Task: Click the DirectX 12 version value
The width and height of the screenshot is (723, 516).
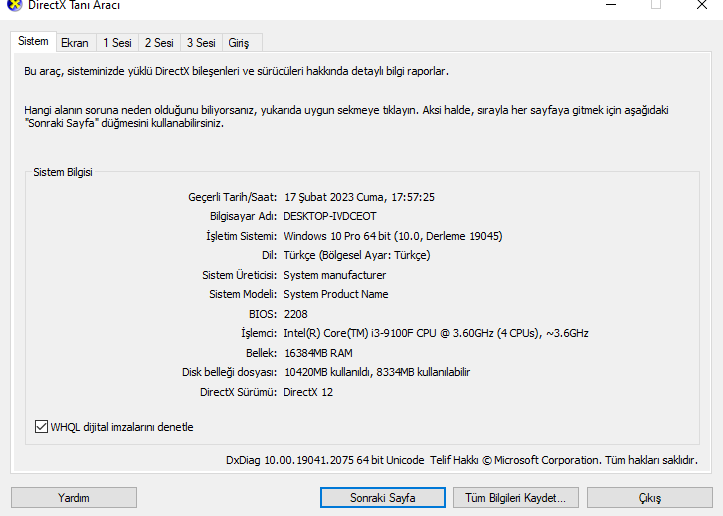Action: click(308, 392)
